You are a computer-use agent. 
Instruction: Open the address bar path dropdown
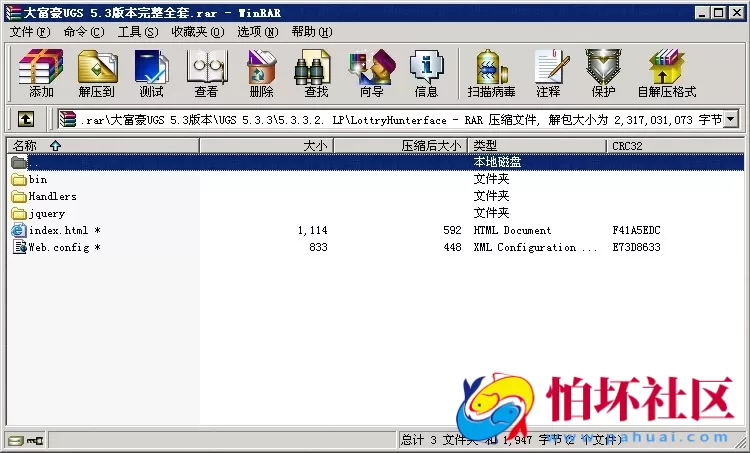[x=730, y=119]
